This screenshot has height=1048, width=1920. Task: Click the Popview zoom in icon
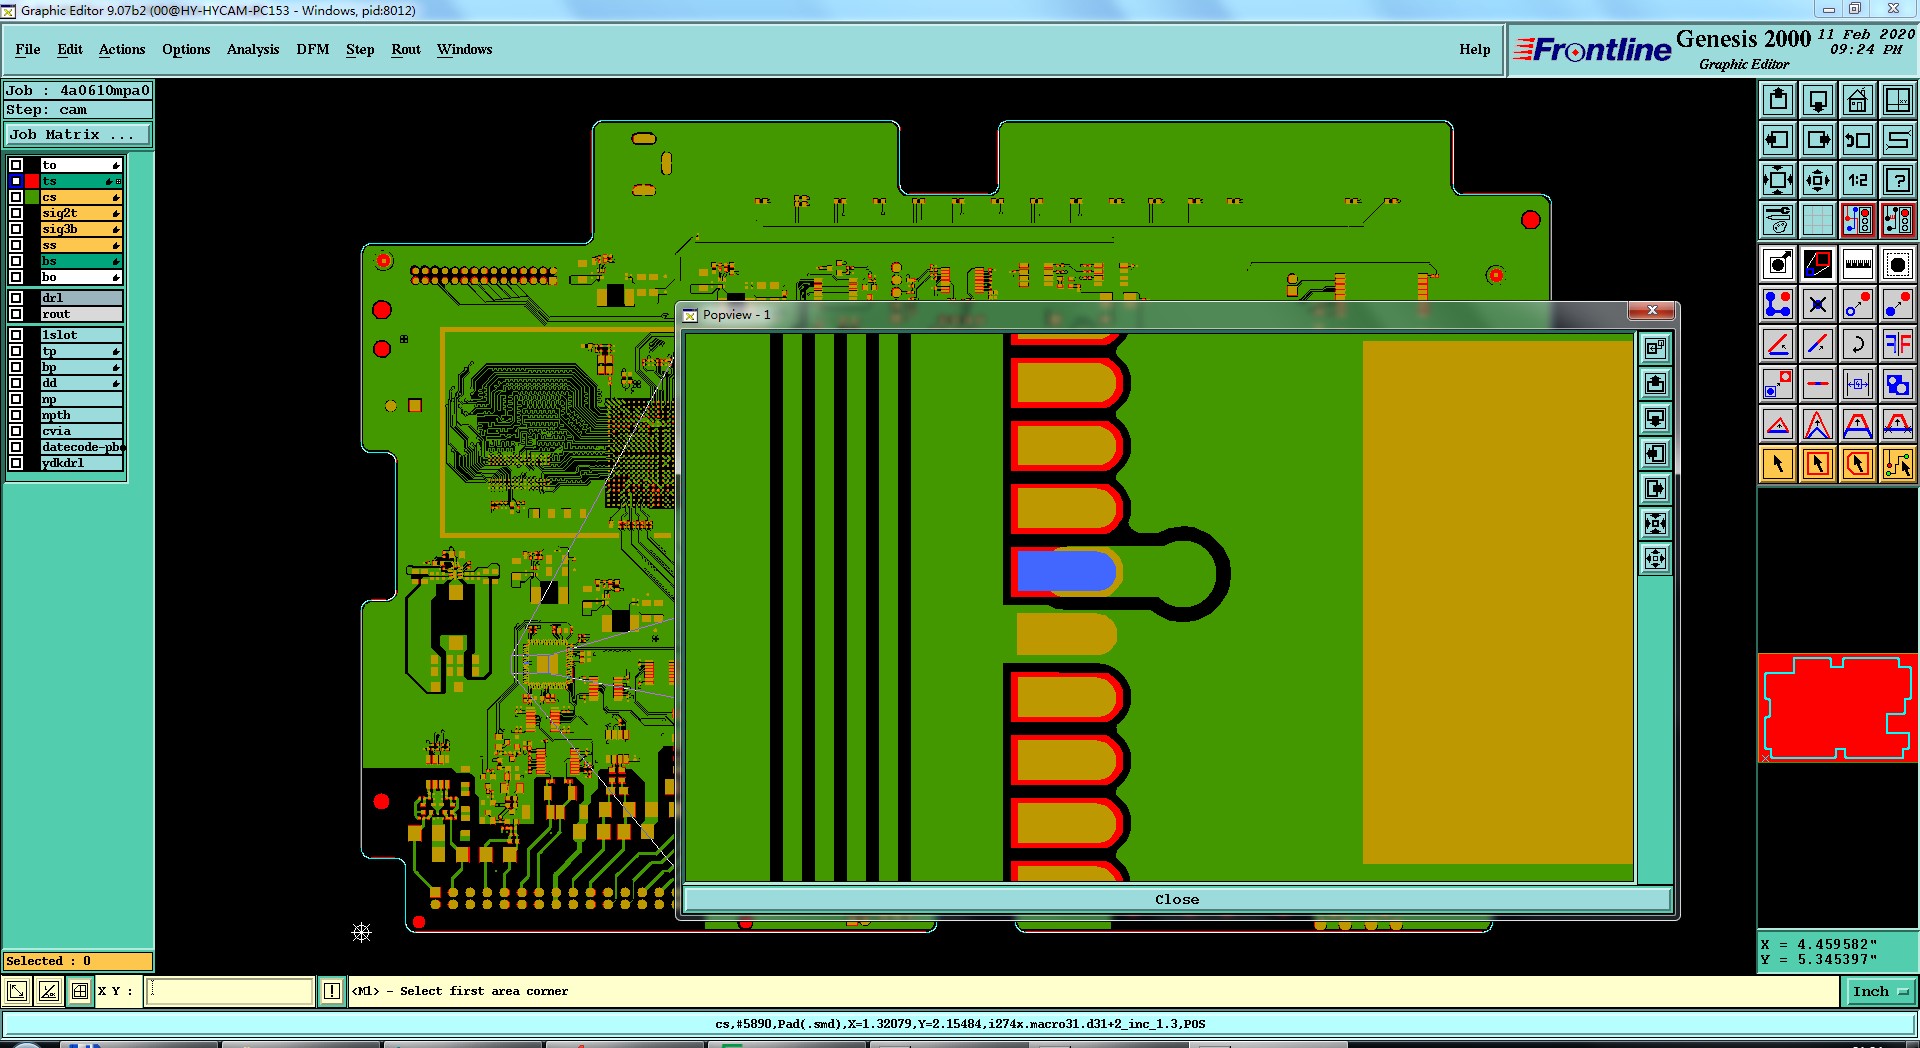pyautogui.click(x=1656, y=524)
